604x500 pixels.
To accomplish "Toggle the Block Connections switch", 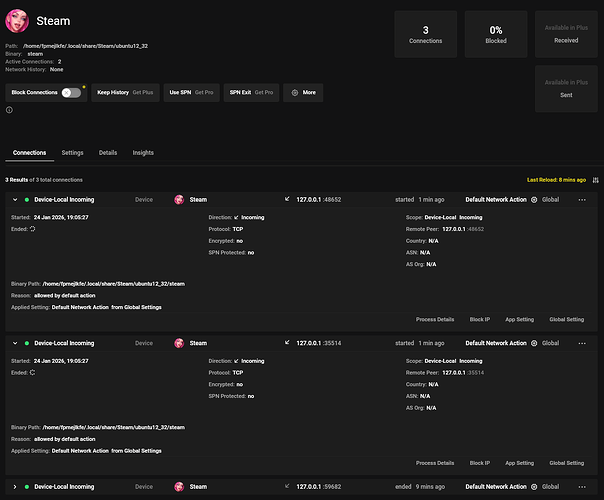I will [71, 92].
